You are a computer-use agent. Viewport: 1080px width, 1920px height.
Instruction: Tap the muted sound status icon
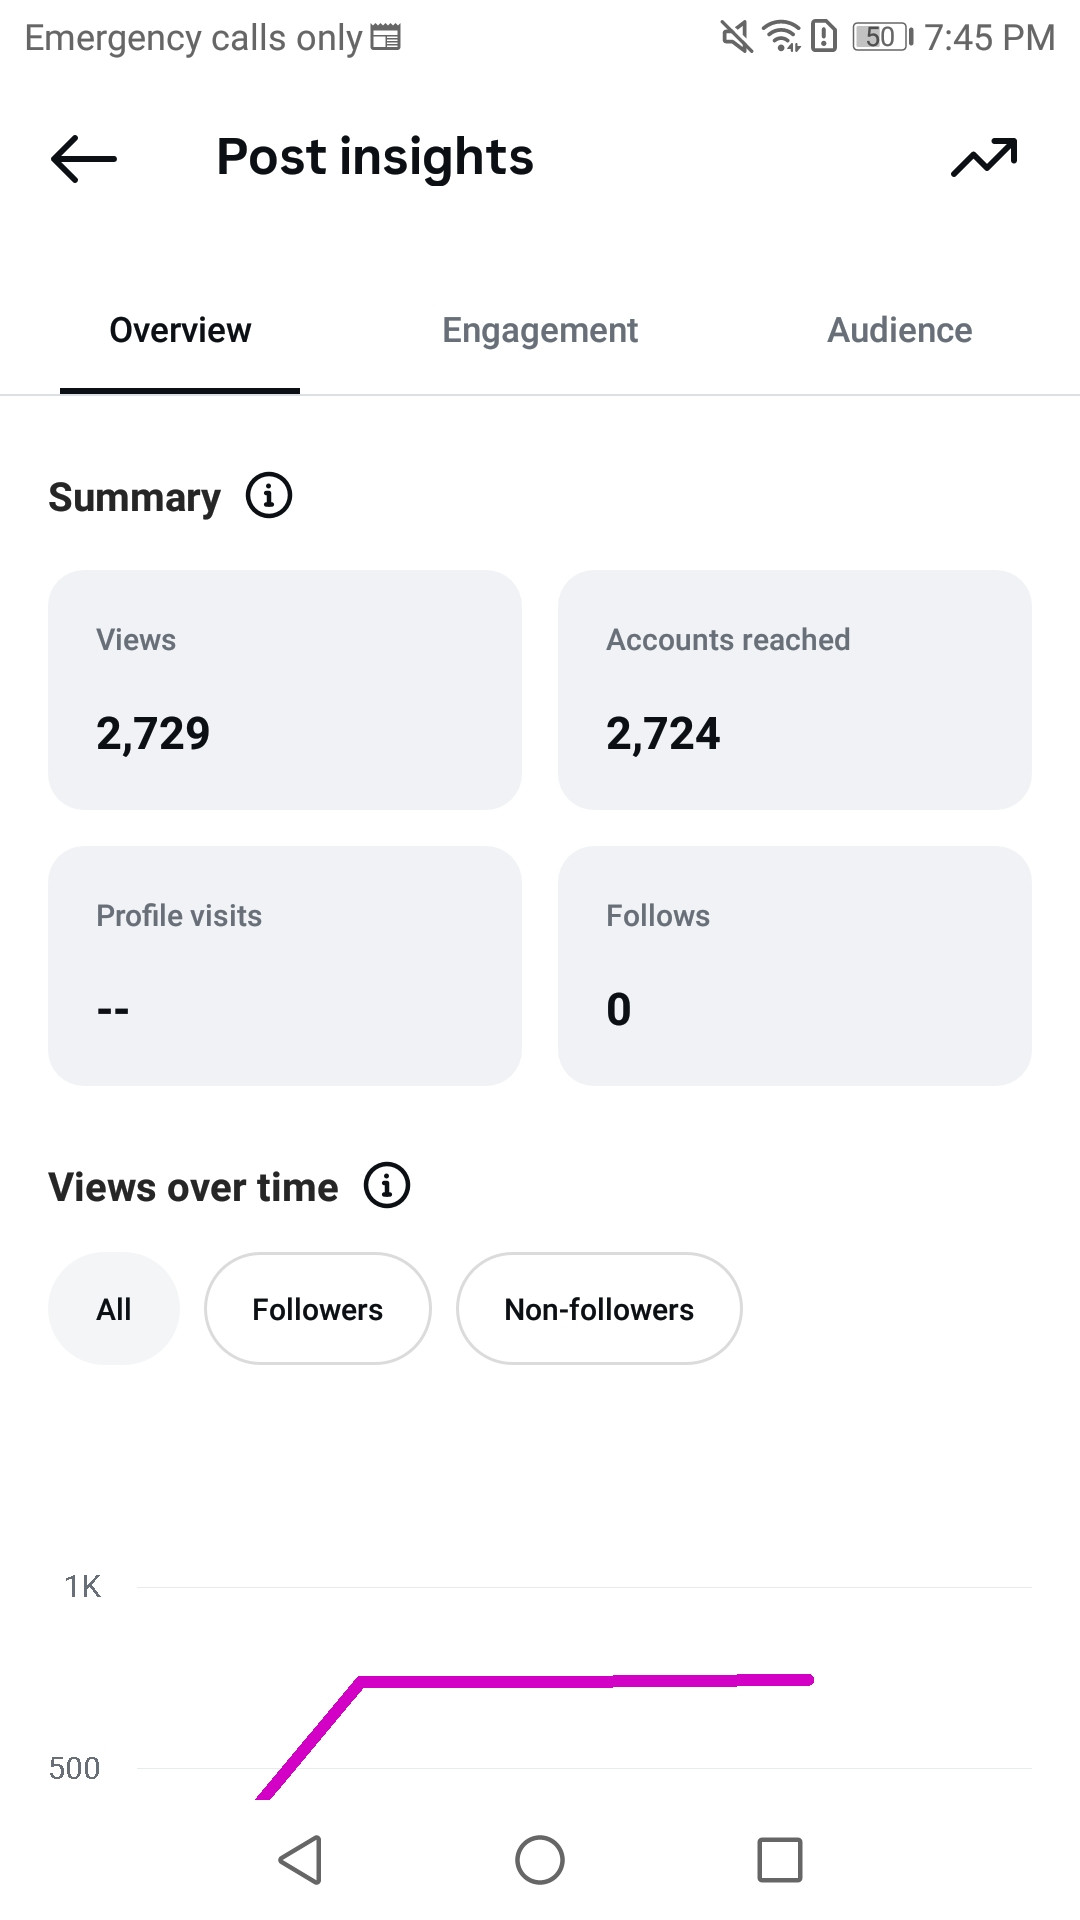pos(737,38)
